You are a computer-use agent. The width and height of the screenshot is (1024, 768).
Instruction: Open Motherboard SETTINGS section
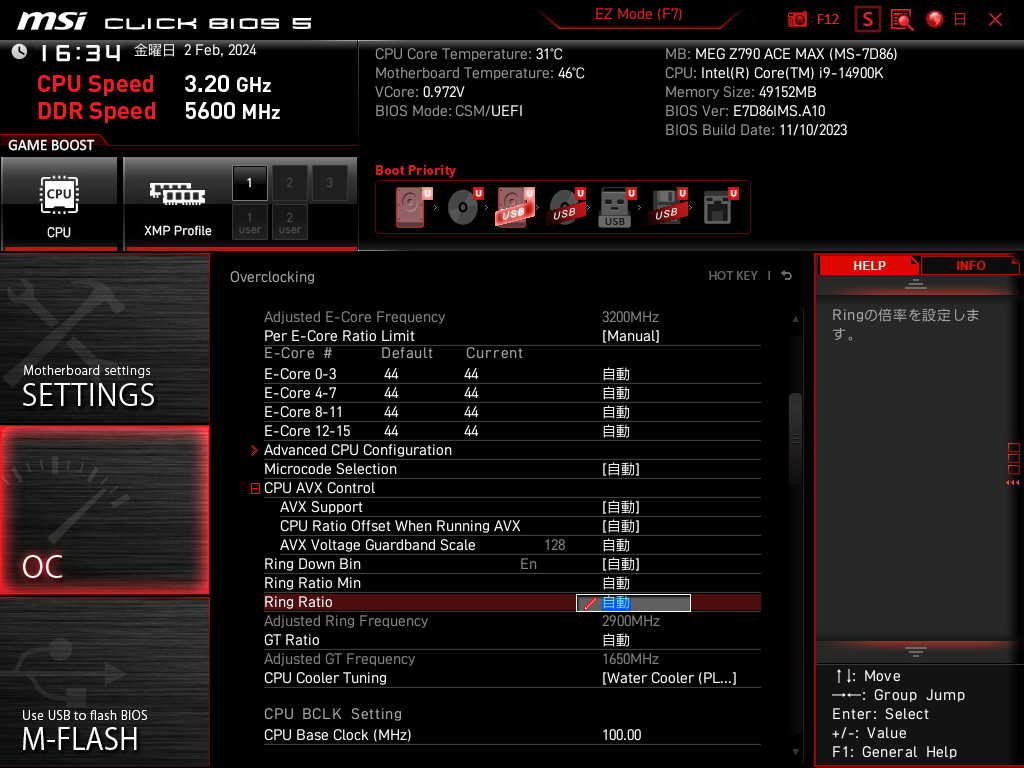[104, 338]
